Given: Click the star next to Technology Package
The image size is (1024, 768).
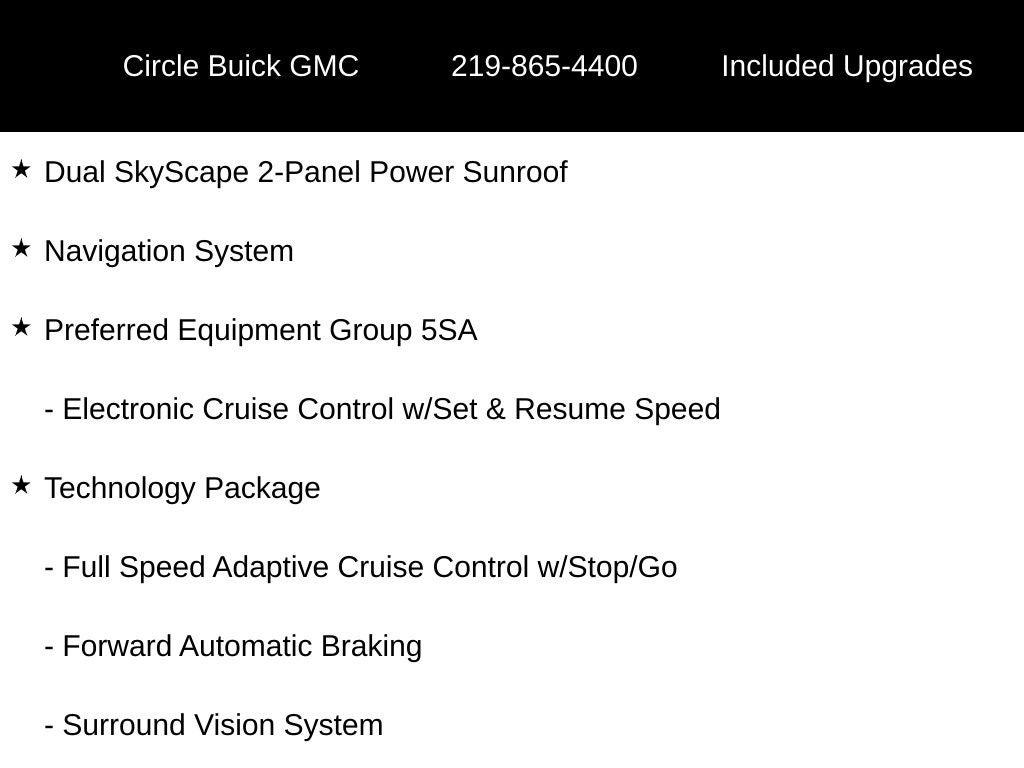Looking at the screenshot, I should point(21,486).
